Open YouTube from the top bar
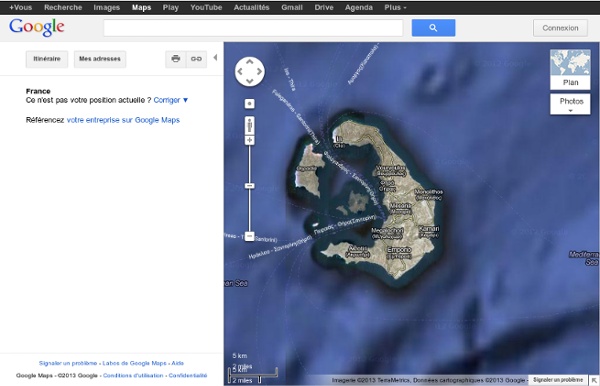600x386 pixels. tap(206, 7)
